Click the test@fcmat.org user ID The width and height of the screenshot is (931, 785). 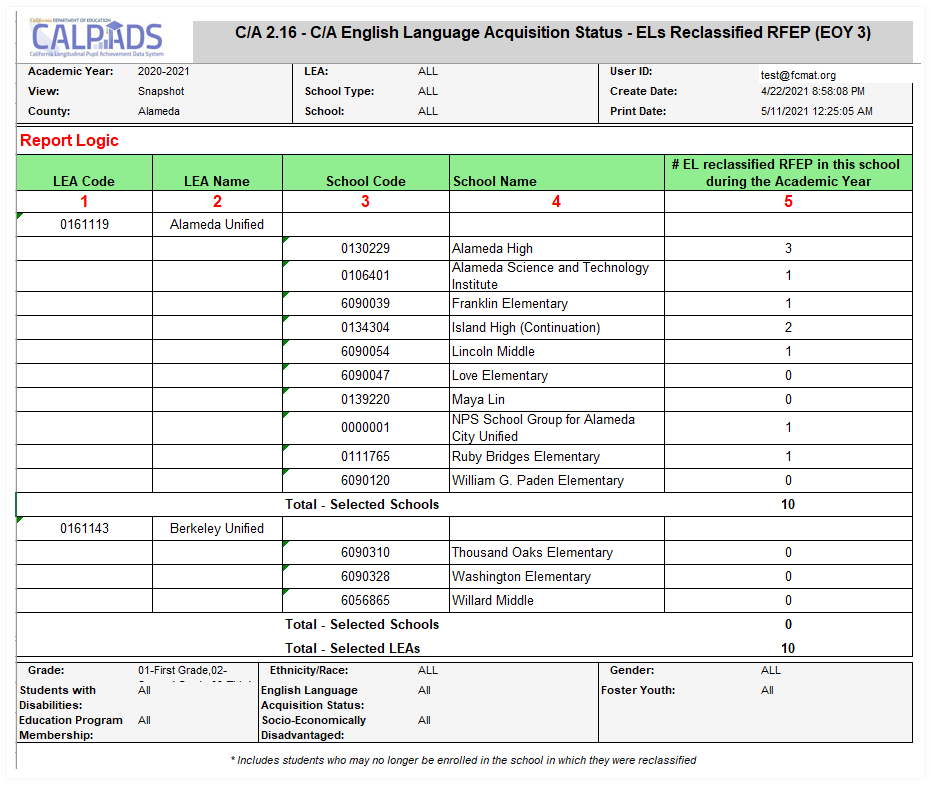[798, 75]
